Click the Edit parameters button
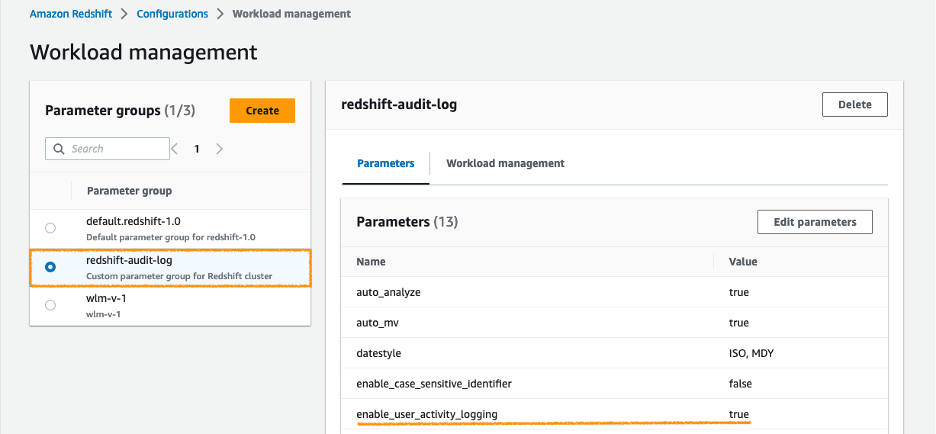This screenshot has width=936, height=434. click(814, 222)
